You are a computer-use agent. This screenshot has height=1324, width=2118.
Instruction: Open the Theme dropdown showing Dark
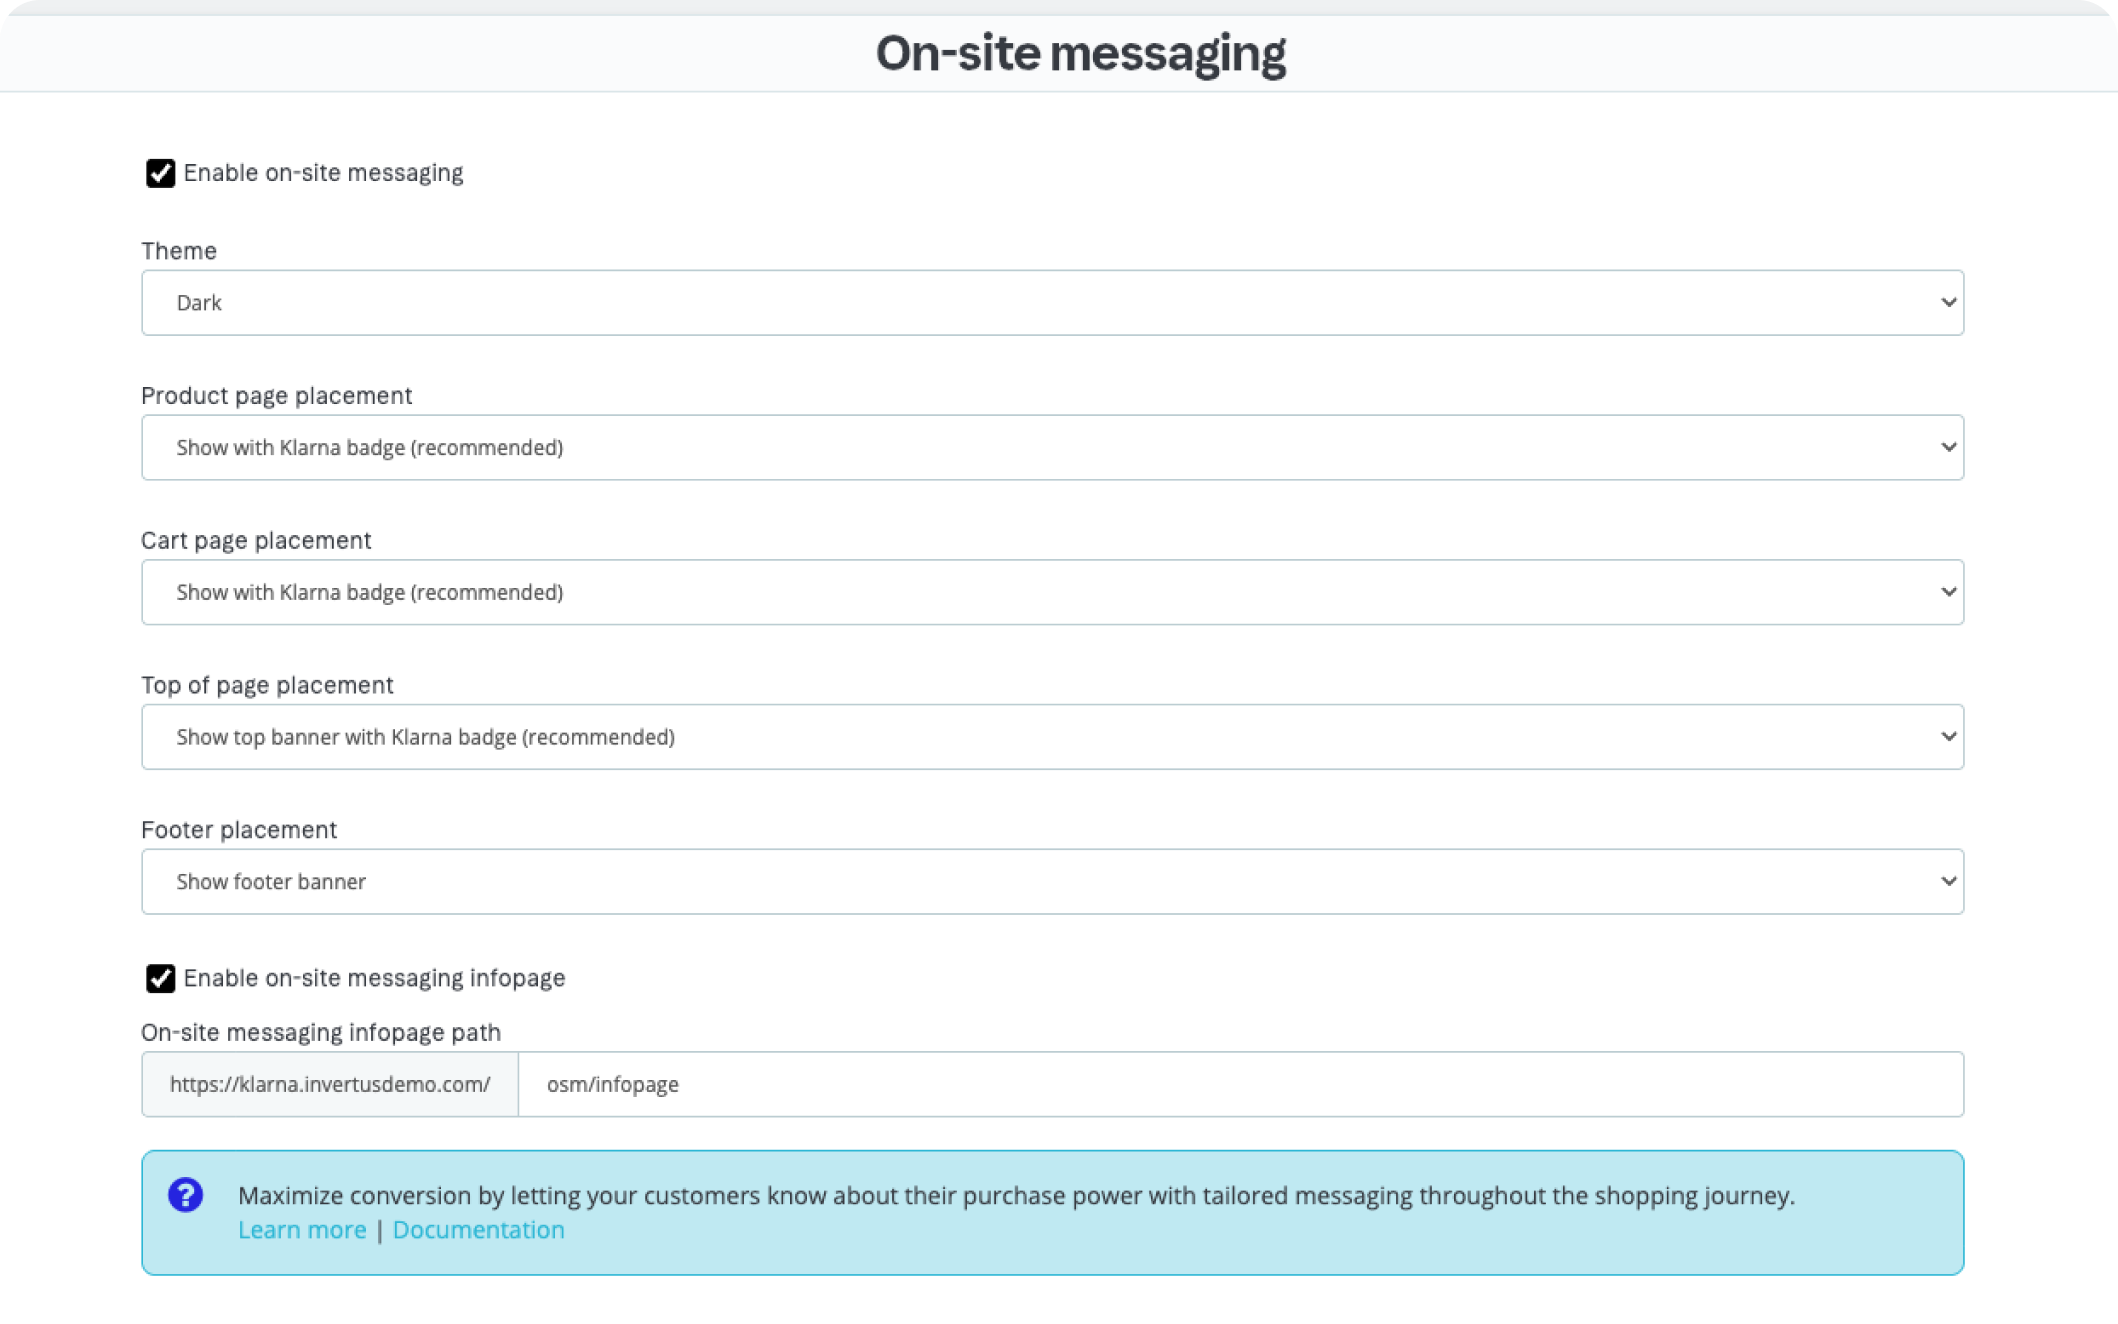[x=1052, y=302]
